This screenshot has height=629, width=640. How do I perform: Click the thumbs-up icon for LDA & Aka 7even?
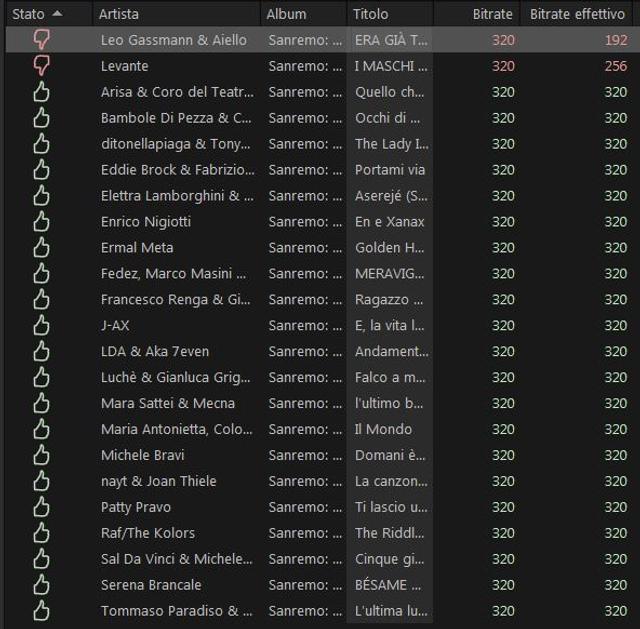pyautogui.click(x=41, y=351)
